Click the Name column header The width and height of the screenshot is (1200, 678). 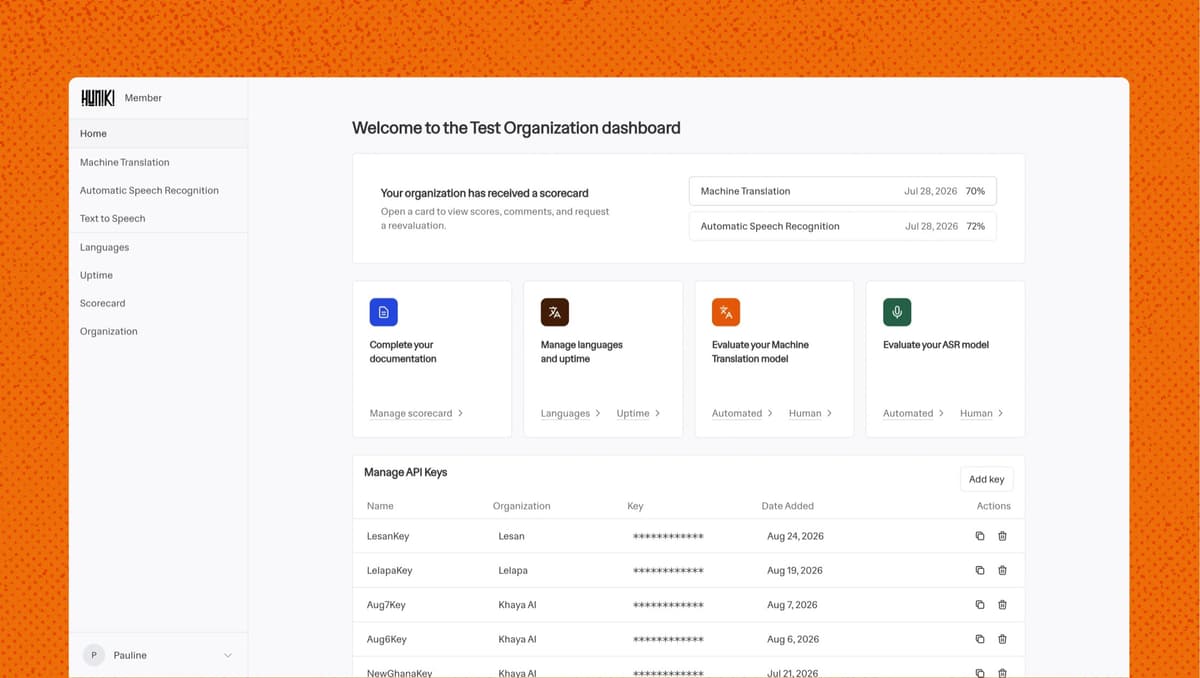[380, 506]
